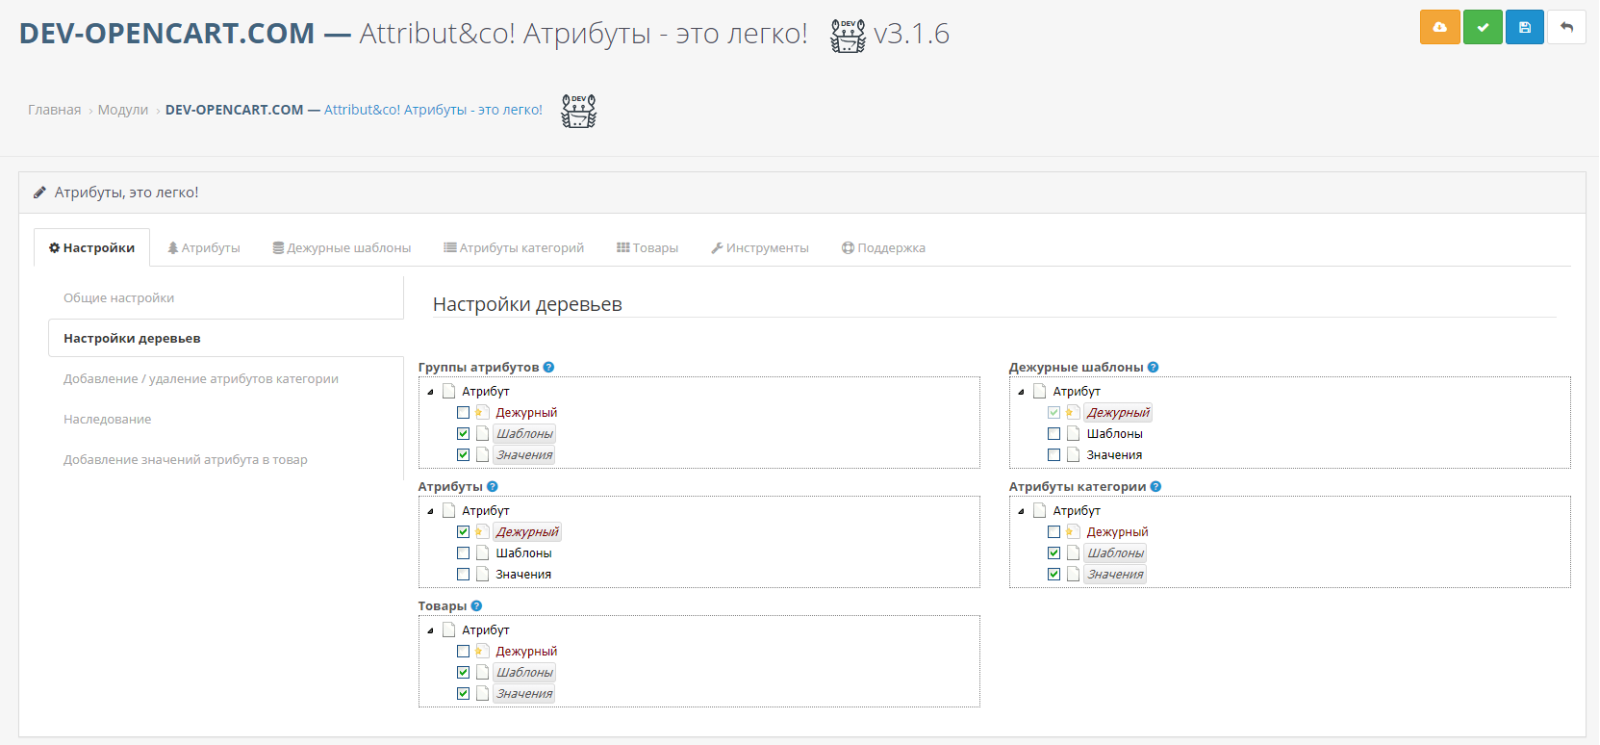1600x745 pixels.
Task: Select Атрибут root label in Атрибуты tree
Action: 485,511
